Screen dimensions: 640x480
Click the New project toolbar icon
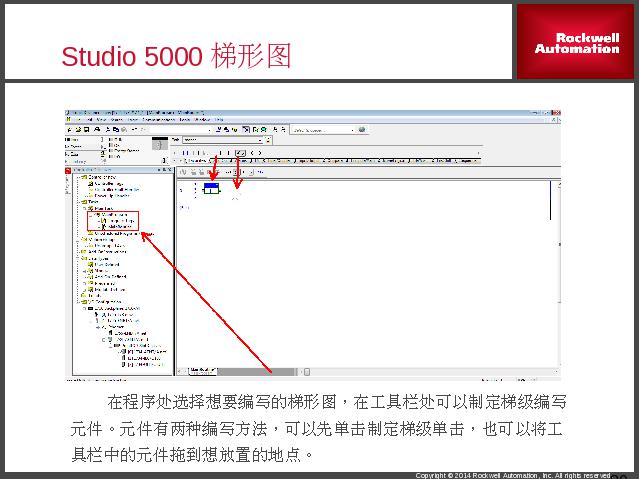pos(69,130)
